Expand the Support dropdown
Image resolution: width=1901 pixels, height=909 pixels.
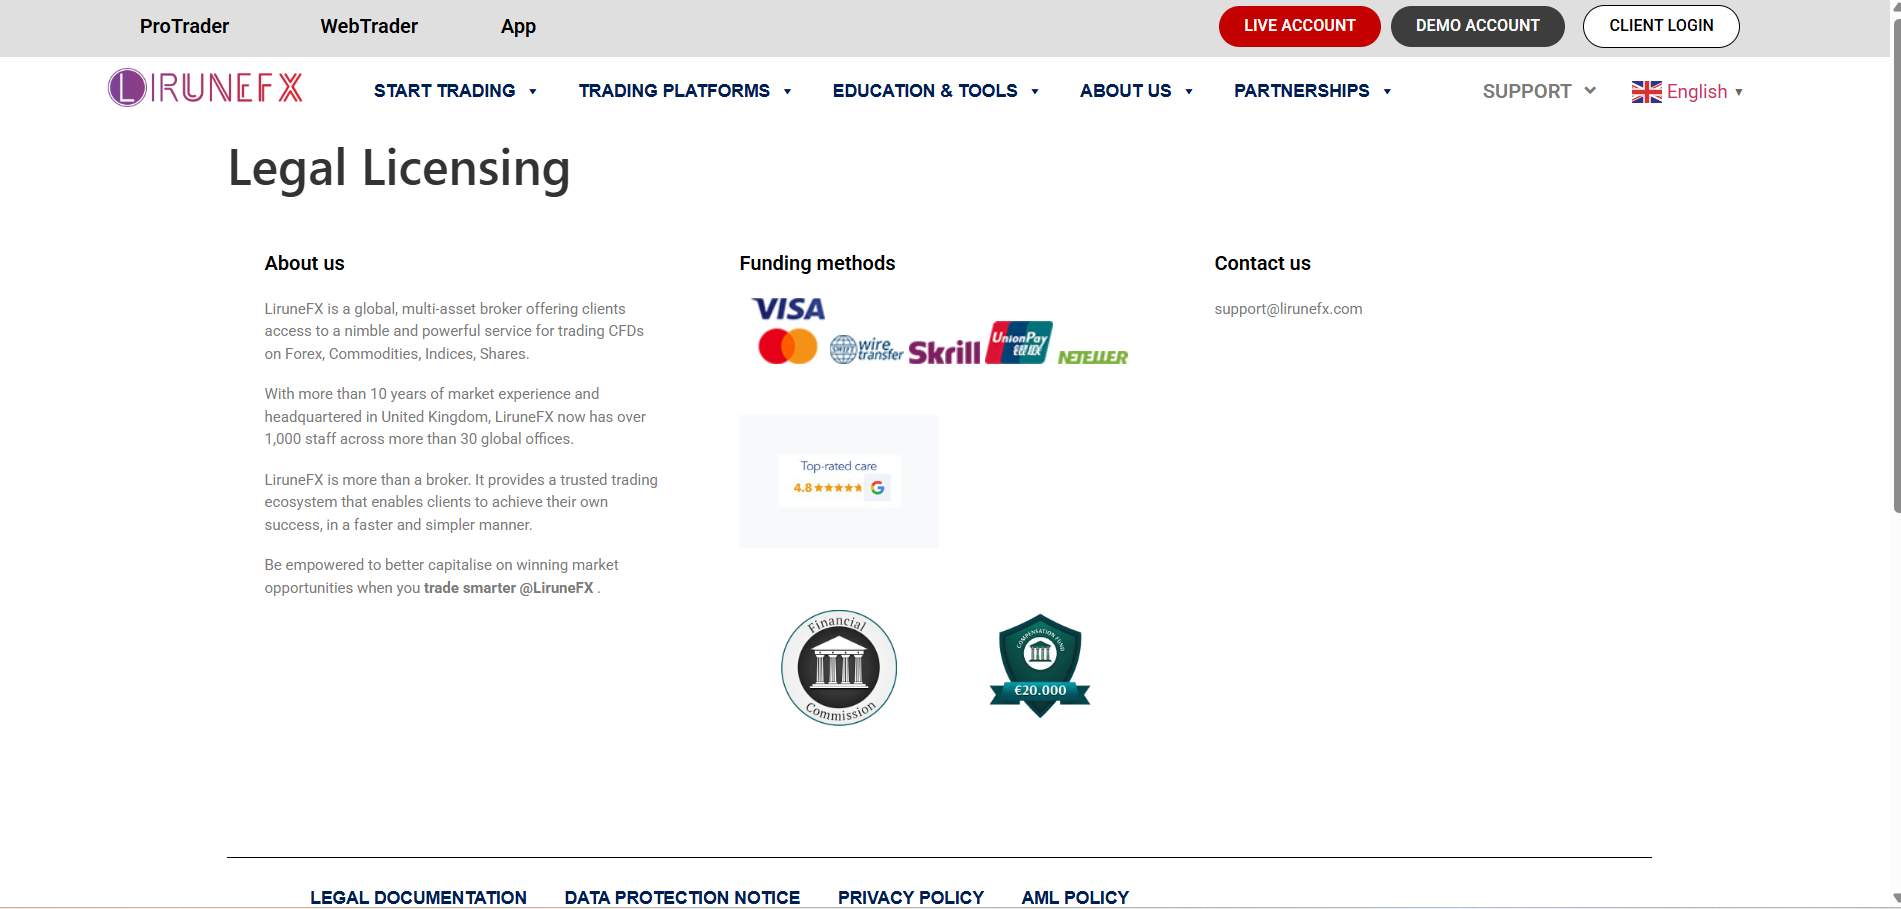click(1538, 92)
